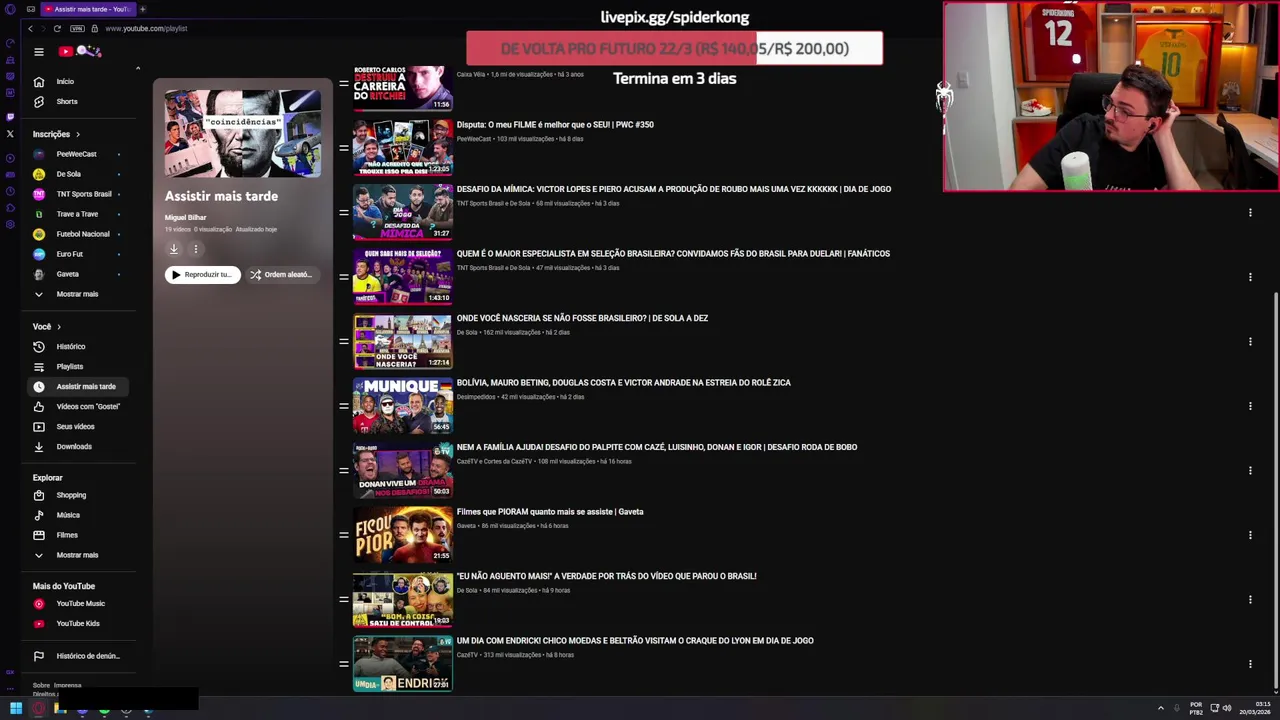Screen dimensions: 1280x720
Task: Open options for Desafio da Mímica video
Action: [1250, 212]
